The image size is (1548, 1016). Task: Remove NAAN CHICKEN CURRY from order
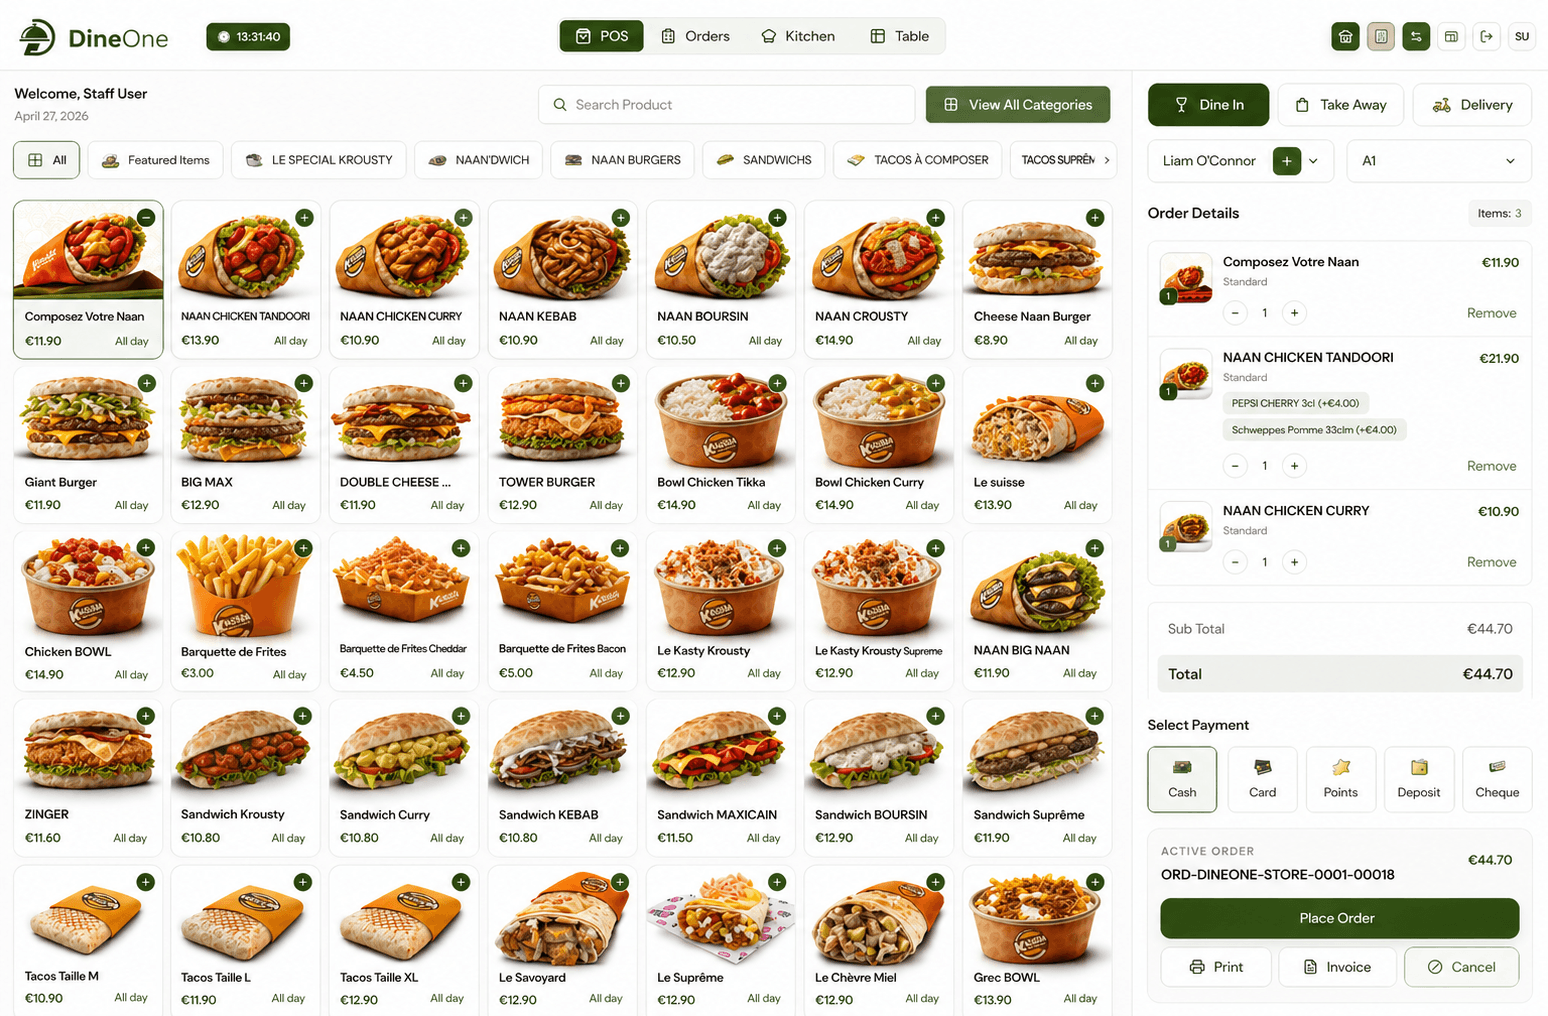click(1491, 562)
